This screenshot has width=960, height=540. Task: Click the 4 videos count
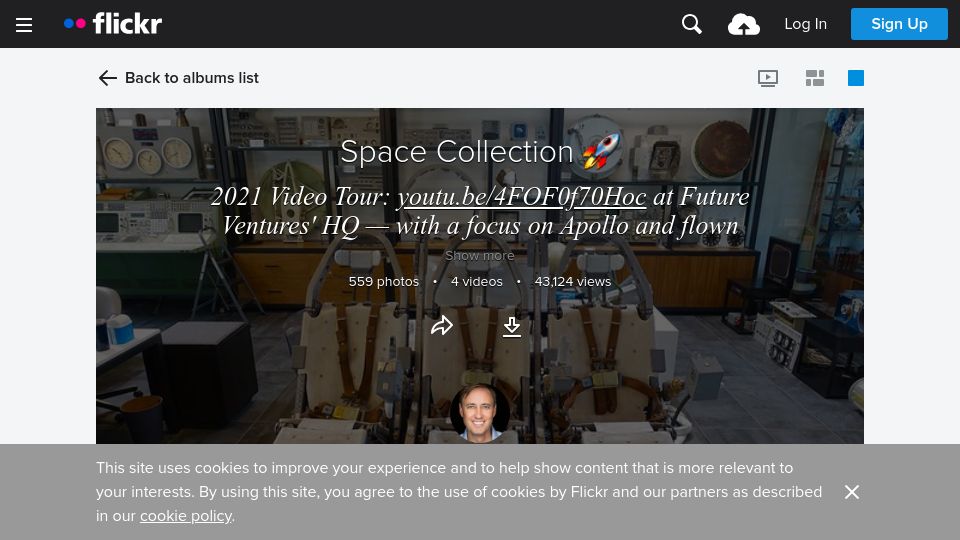[x=476, y=282]
